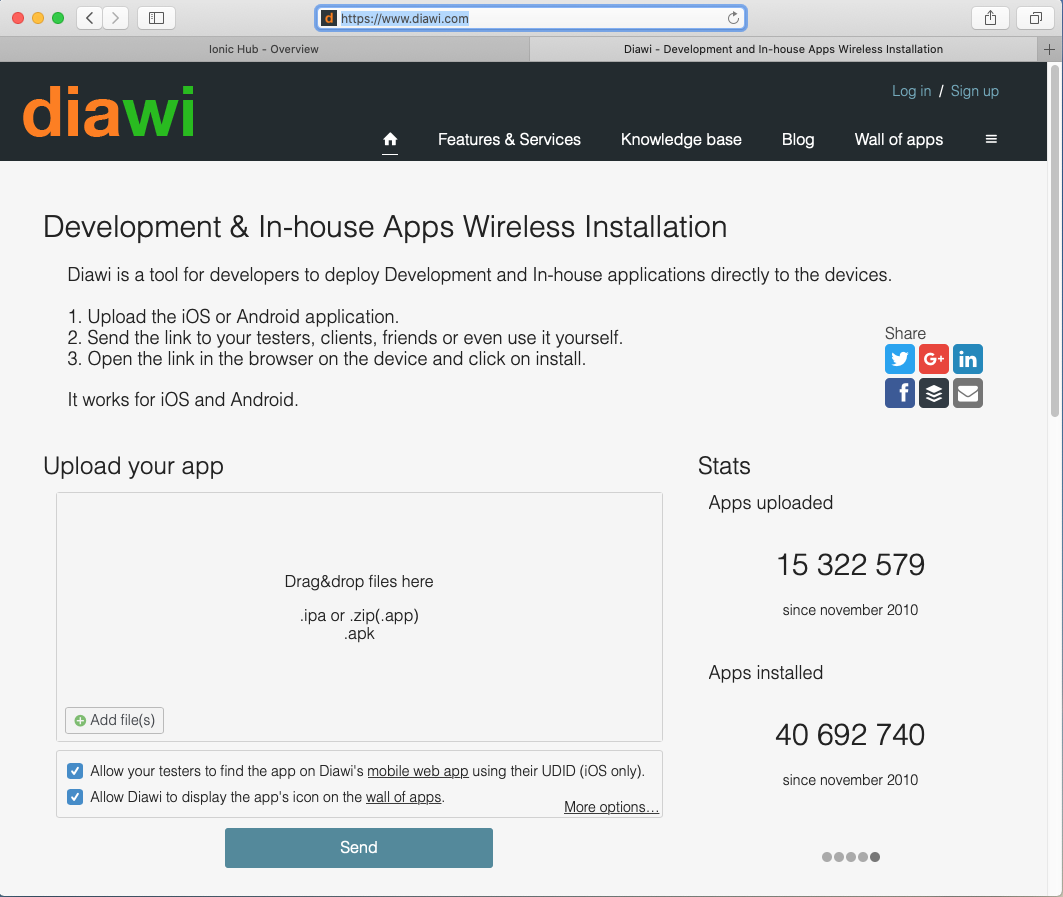Screen dimensions: 1063x897
Task: Open a new tab with plus button
Action: click(1049, 49)
